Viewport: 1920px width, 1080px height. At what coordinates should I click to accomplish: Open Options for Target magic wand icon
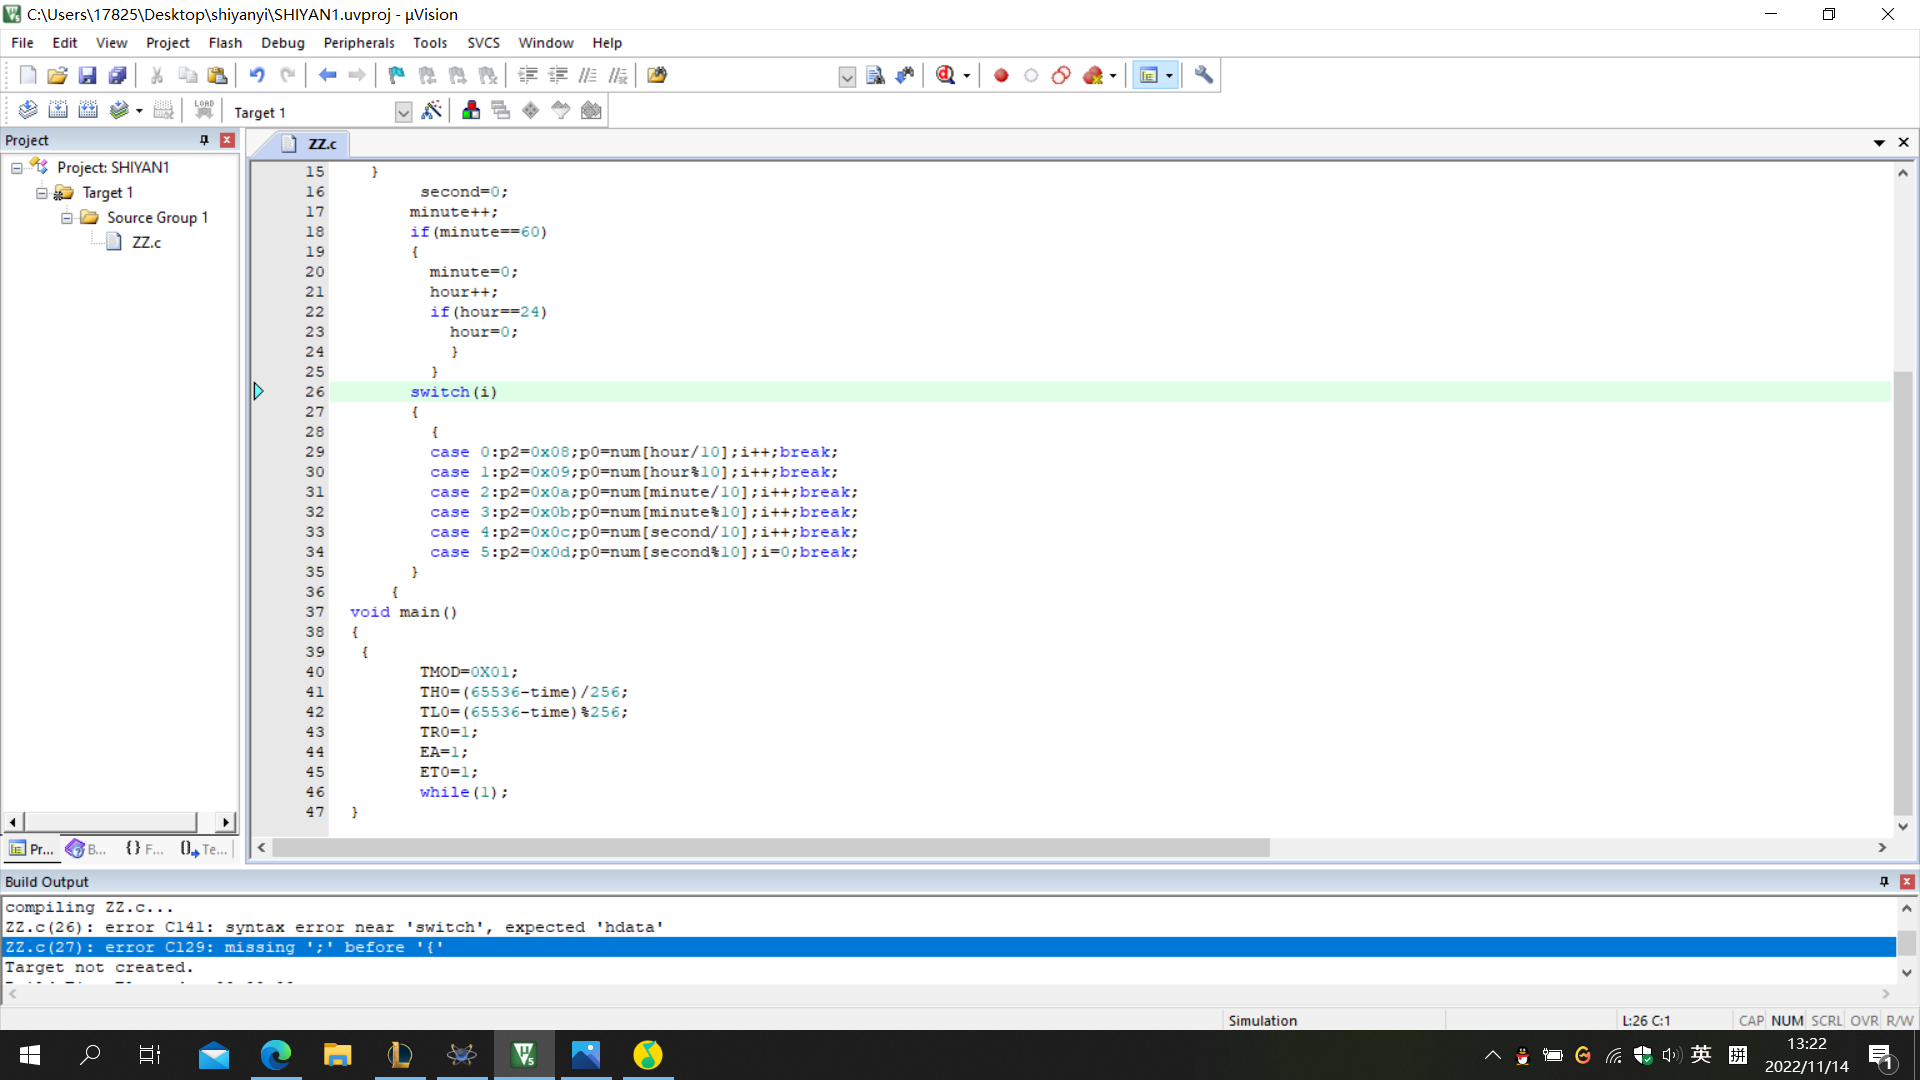[432, 111]
